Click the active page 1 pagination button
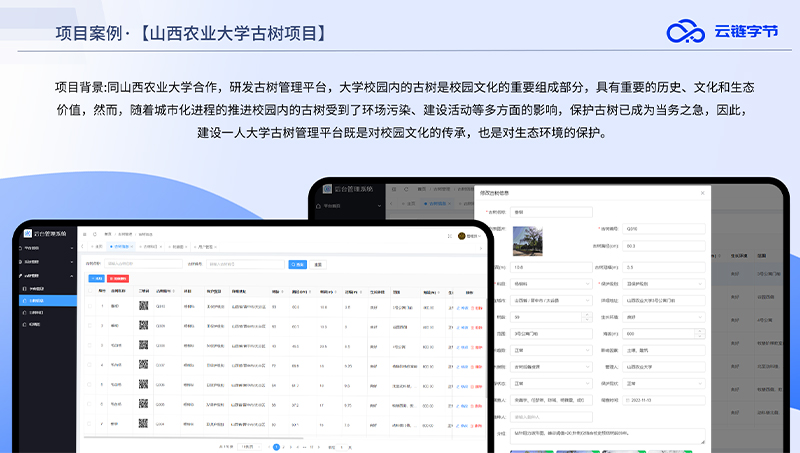Viewport: 800px width, 453px height. tap(276, 447)
